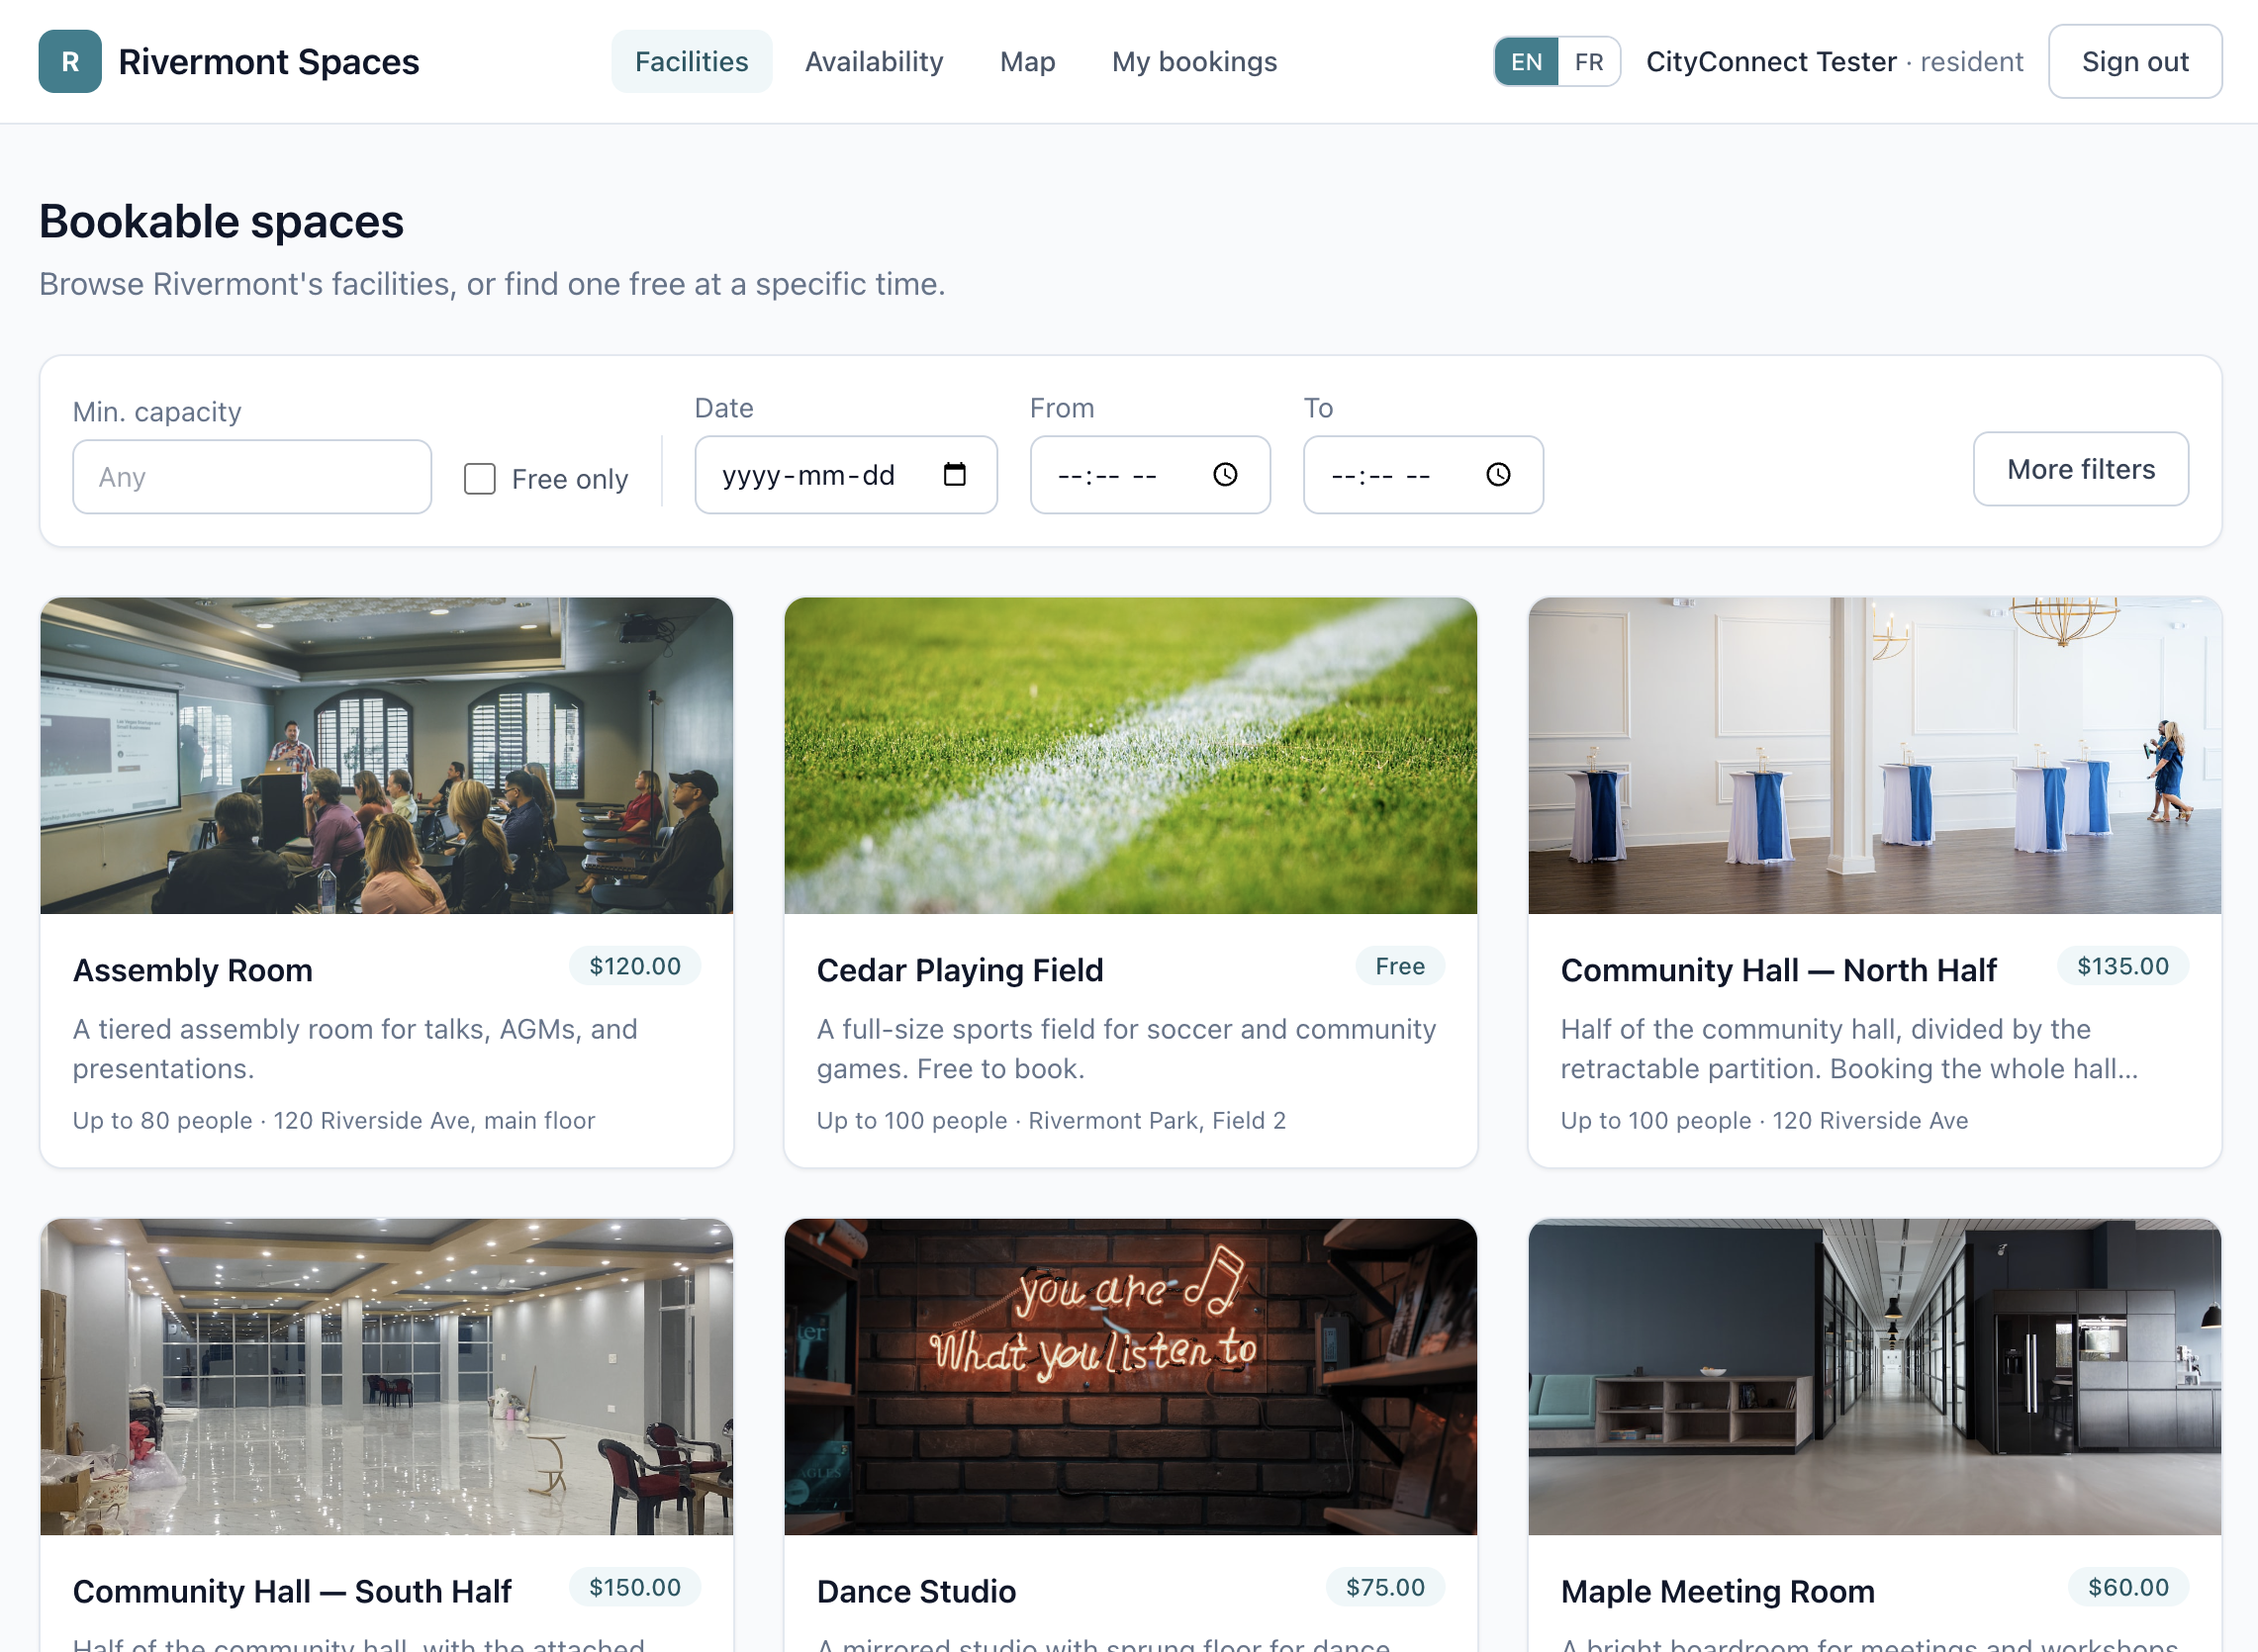Click 'Rivermont Park, Field 2' location text

pyautogui.click(x=1157, y=1120)
